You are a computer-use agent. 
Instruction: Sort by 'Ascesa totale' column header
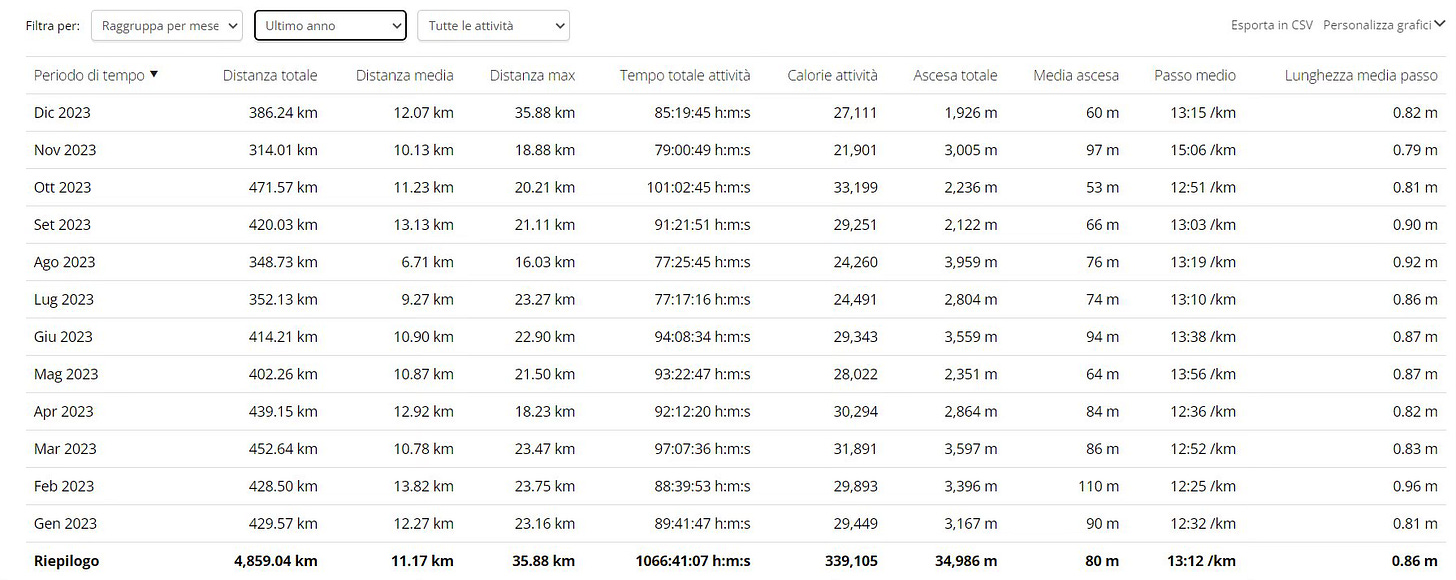(x=955, y=75)
